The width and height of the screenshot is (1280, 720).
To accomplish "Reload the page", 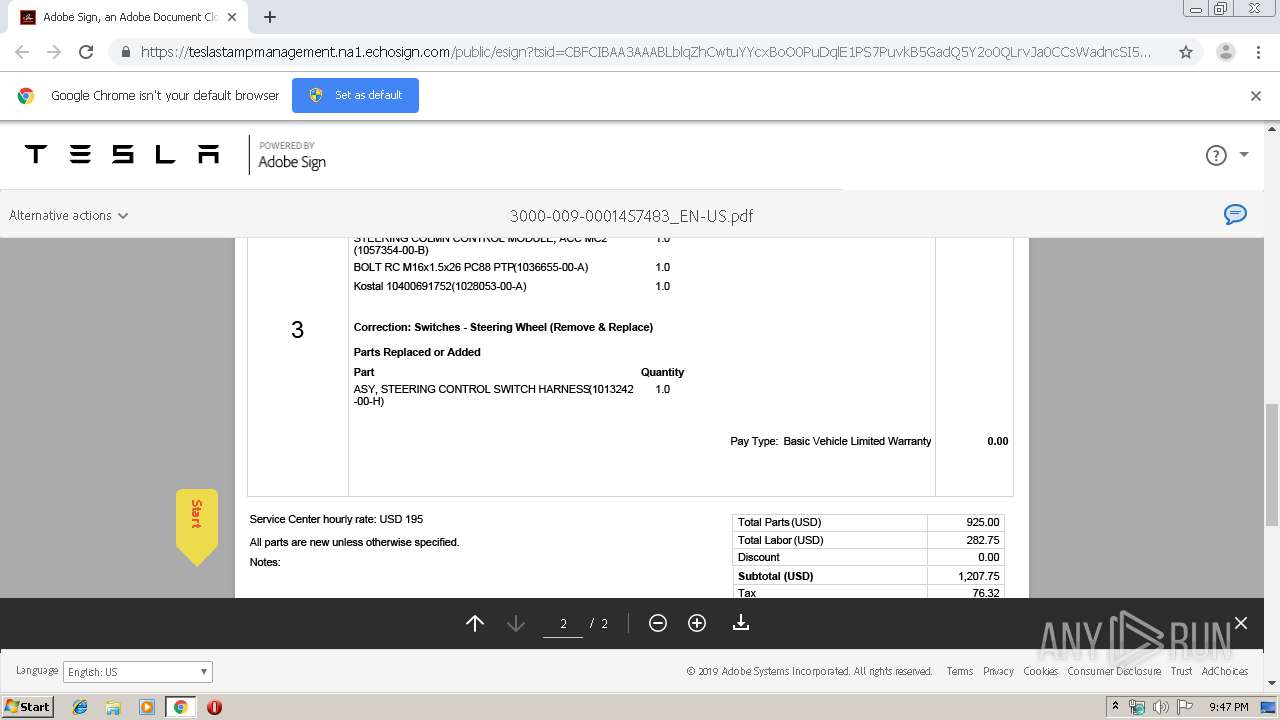I will click(86, 52).
